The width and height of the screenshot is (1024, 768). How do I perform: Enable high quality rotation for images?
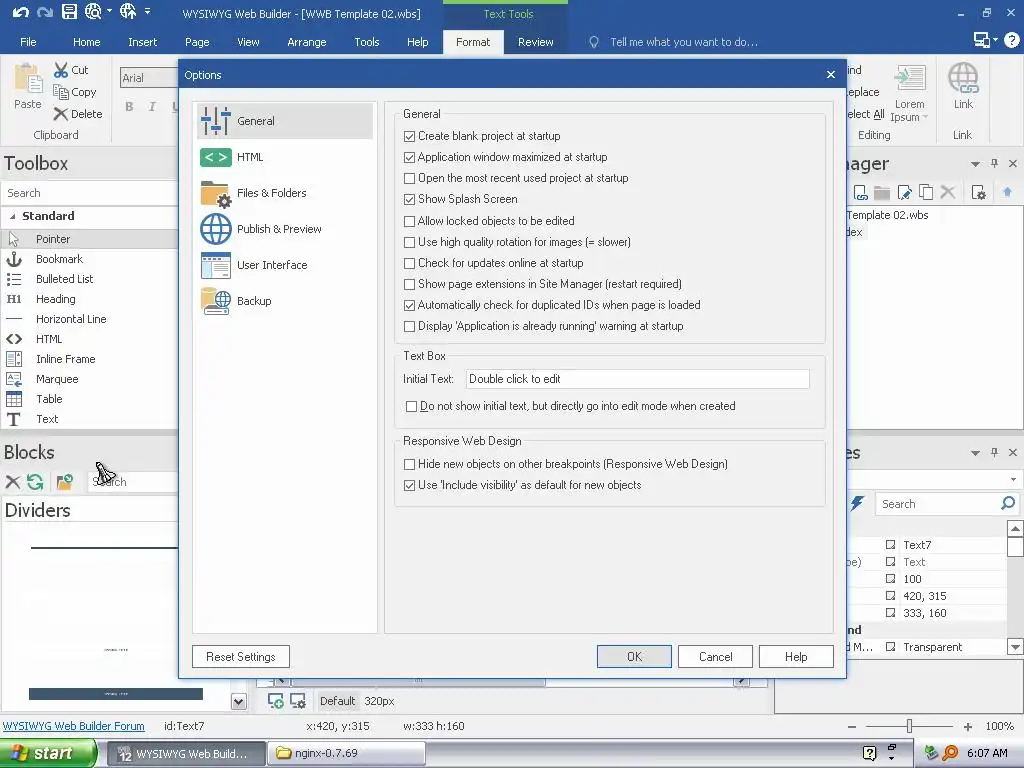(409, 242)
